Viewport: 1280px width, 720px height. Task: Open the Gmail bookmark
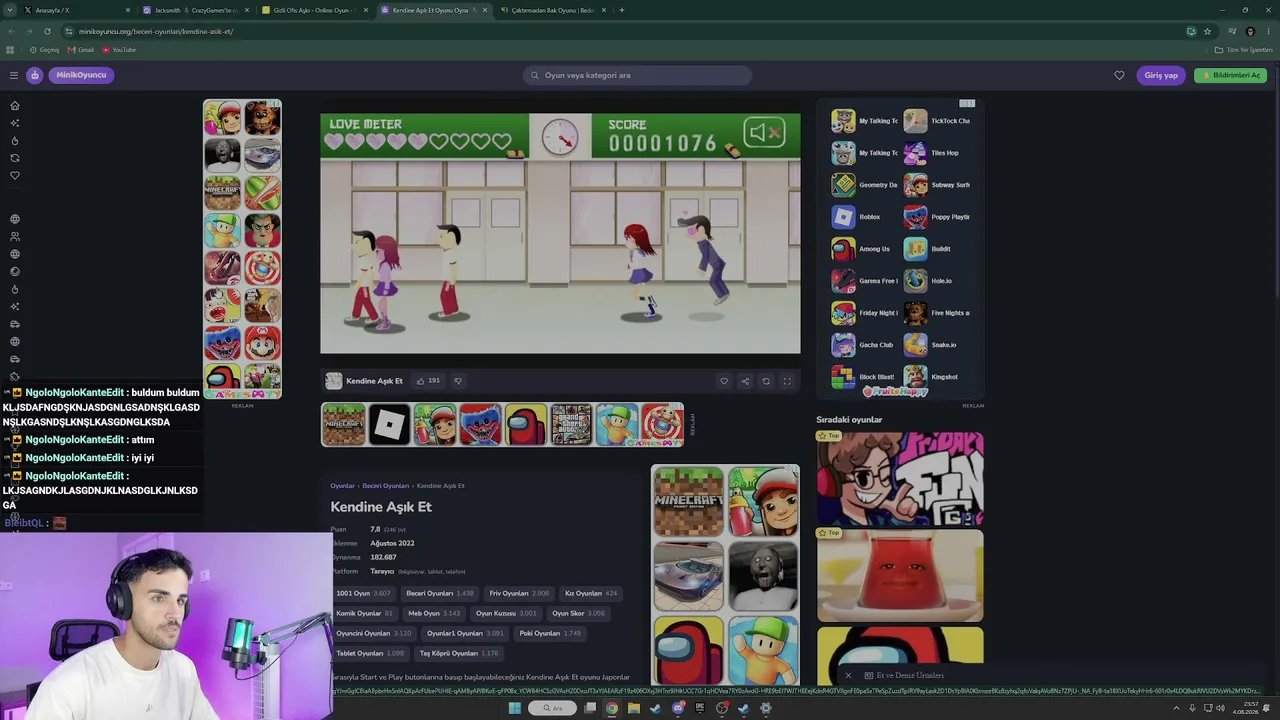[x=81, y=50]
